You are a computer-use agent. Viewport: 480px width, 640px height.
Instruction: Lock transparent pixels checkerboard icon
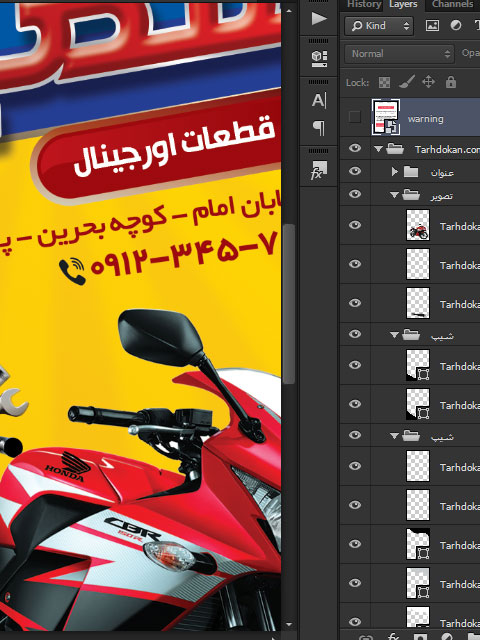point(384,82)
